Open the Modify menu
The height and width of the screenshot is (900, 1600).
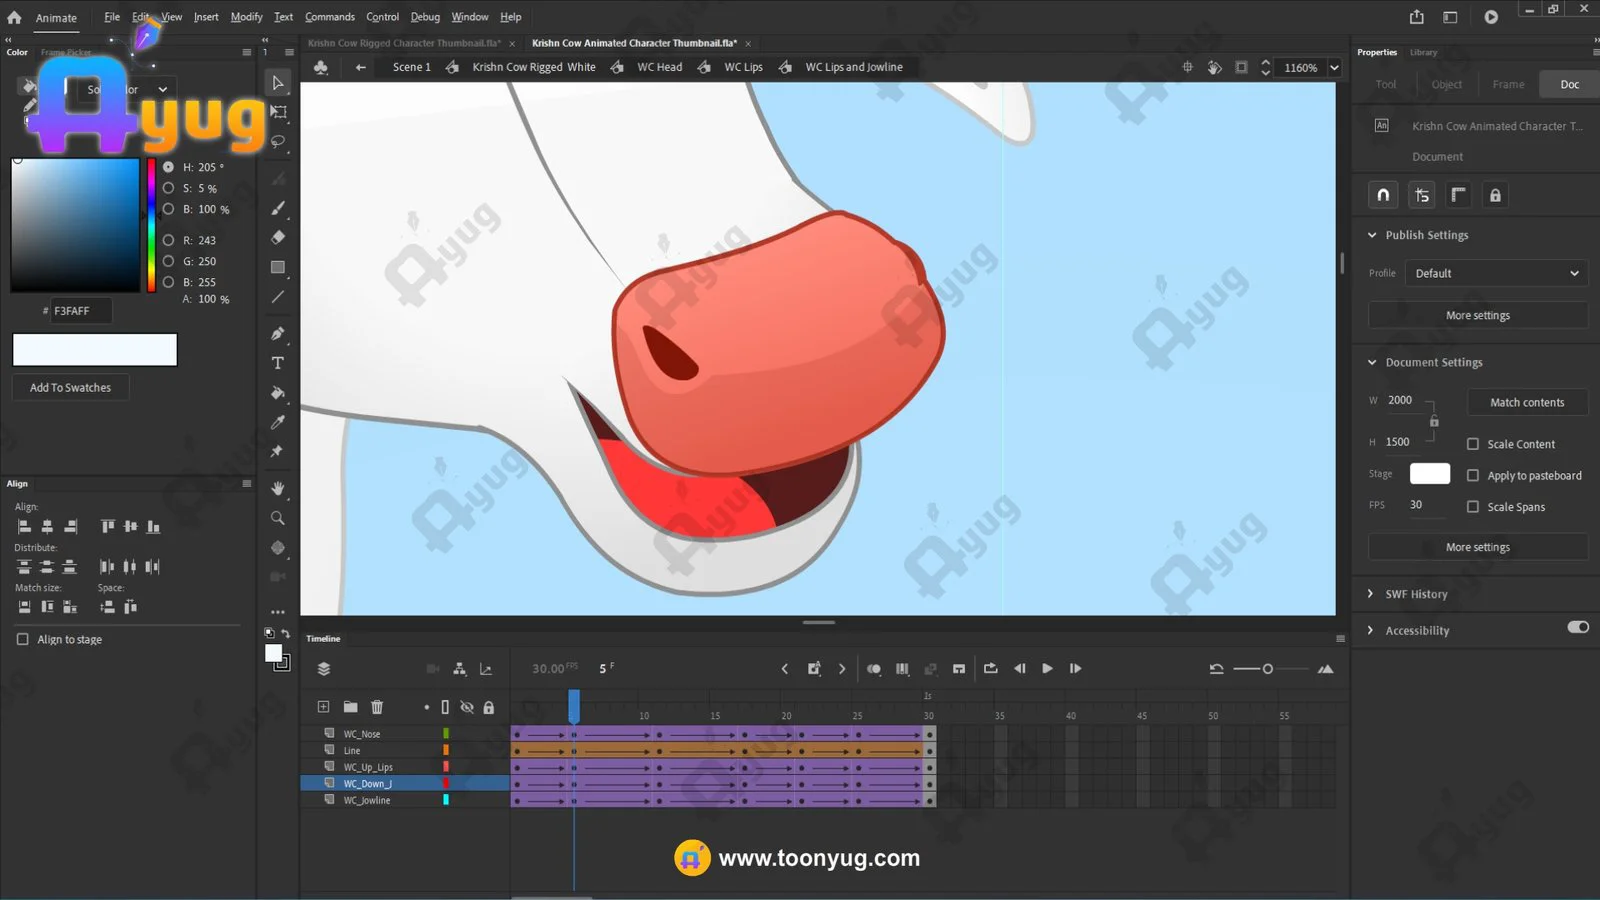click(246, 17)
